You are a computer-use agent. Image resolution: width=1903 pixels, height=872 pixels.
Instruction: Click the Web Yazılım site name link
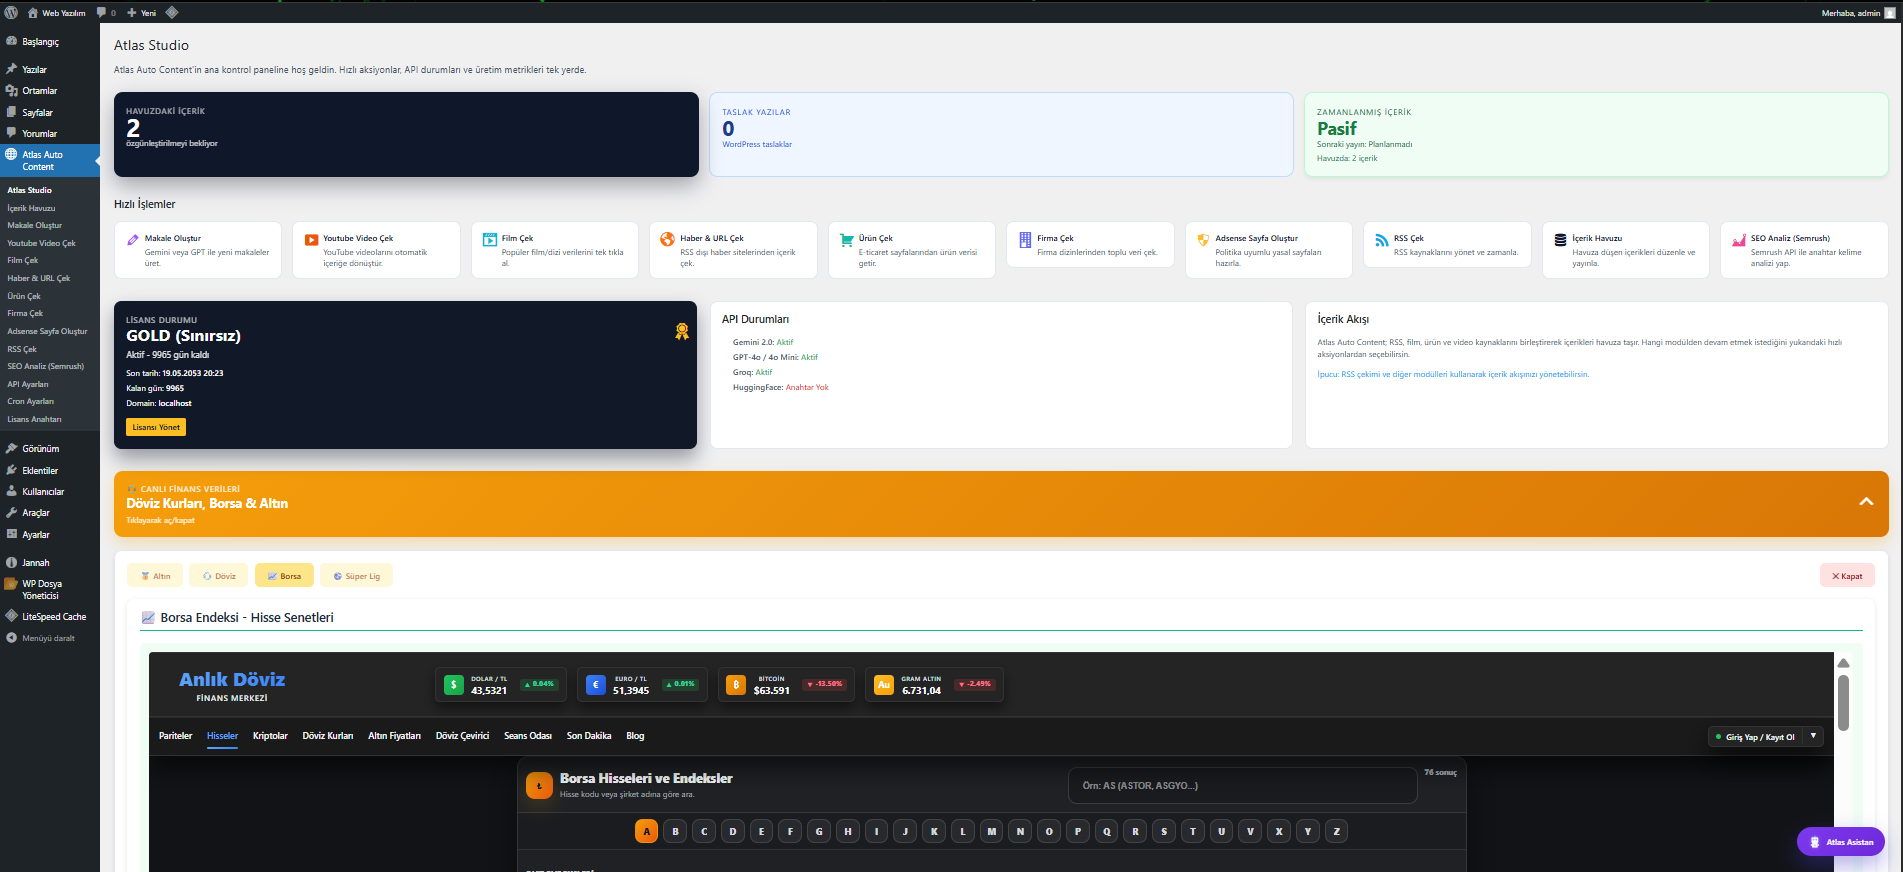(x=56, y=13)
